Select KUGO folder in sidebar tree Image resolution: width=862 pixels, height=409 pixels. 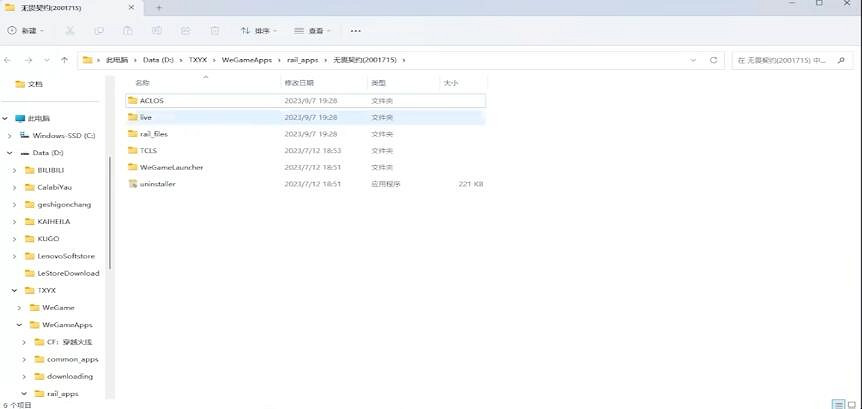[42, 239]
